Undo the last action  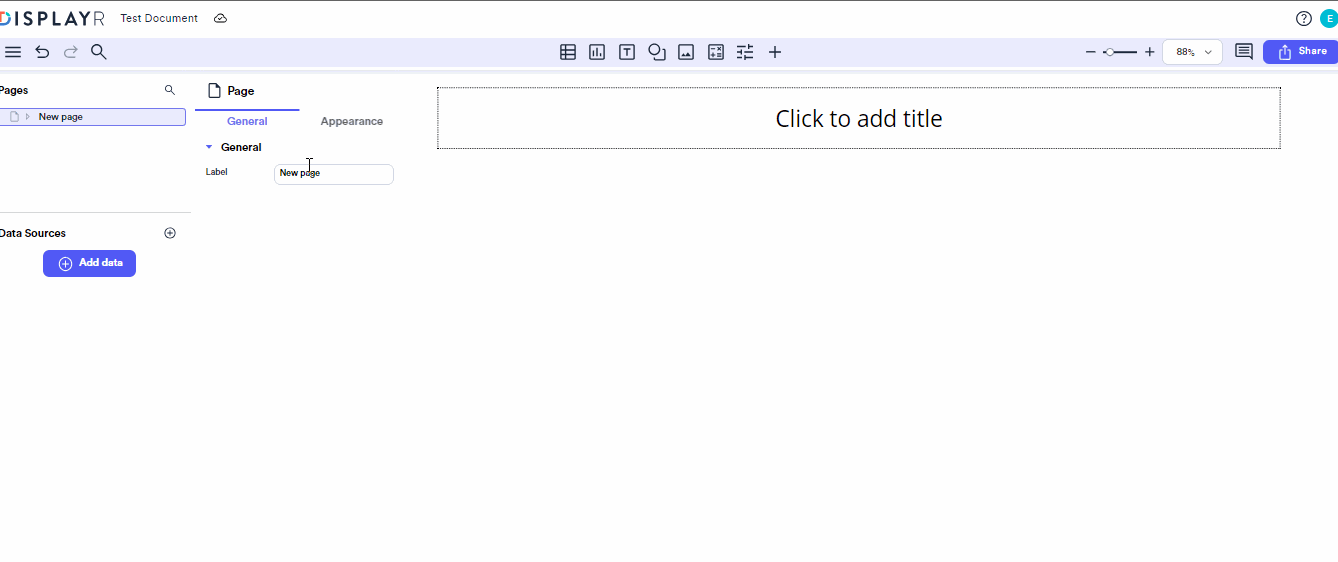(x=42, y=52)
